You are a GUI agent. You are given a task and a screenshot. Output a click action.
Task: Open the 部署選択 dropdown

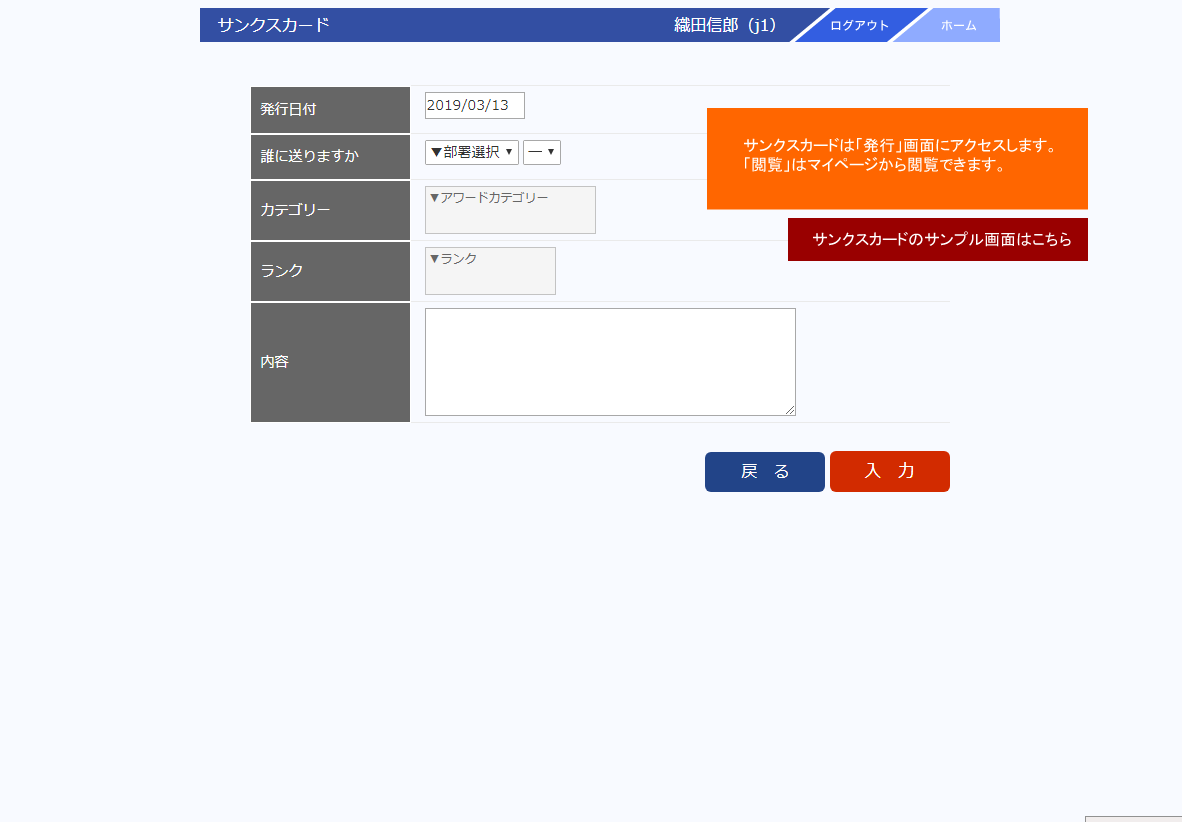(472, 152)
